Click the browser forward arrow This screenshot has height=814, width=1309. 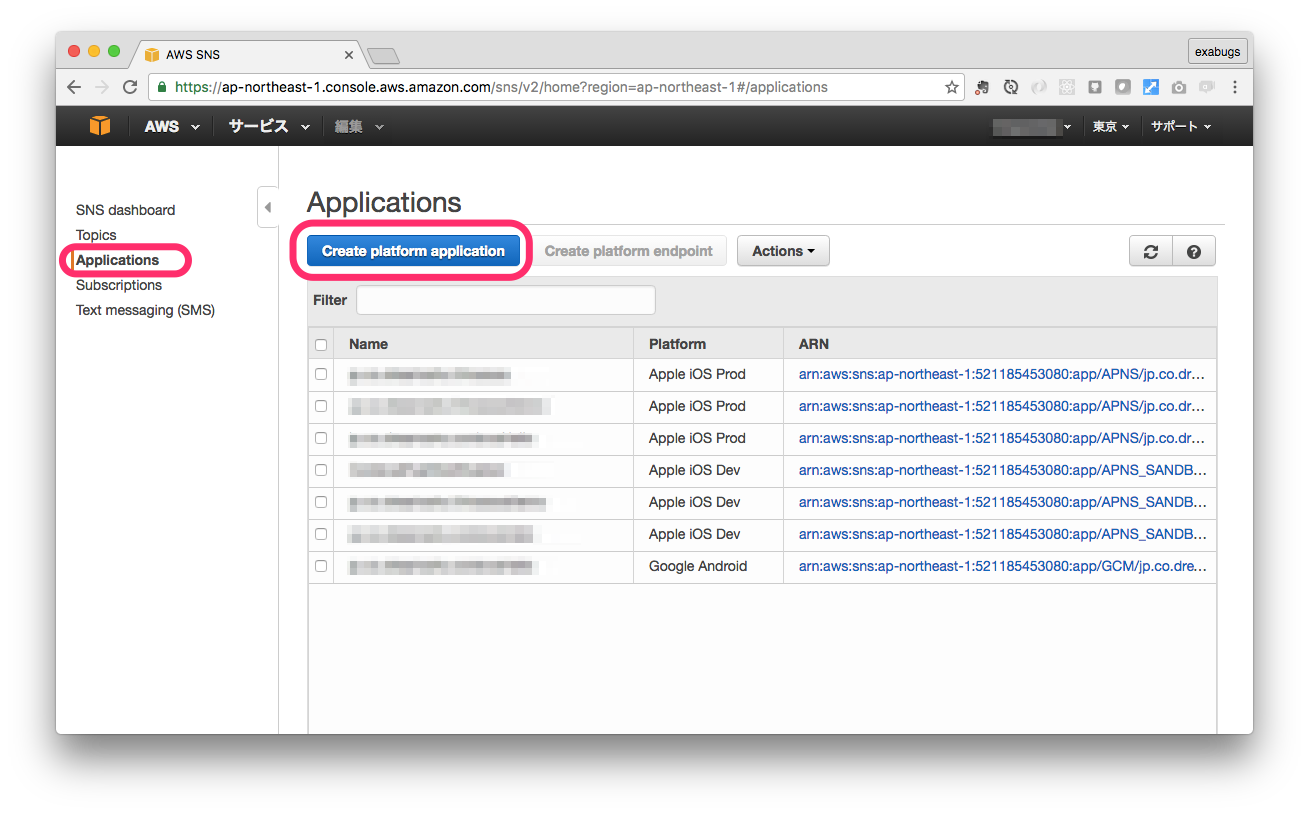click(x=101, y=87)
